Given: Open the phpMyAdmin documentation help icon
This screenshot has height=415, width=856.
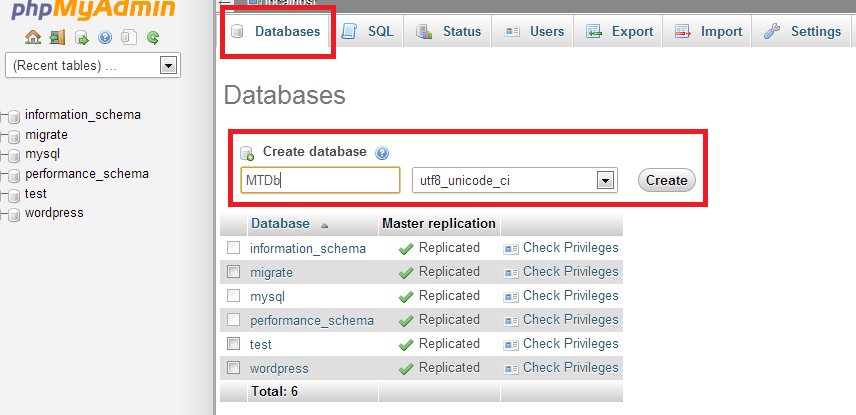Looking at the screenshot, I should click(105, 38).
